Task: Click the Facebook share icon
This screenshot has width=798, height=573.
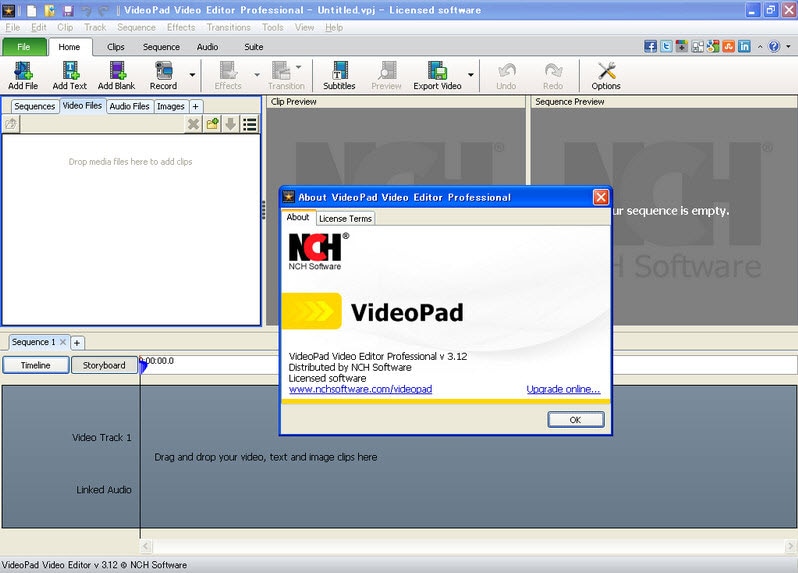Action: 650,46
